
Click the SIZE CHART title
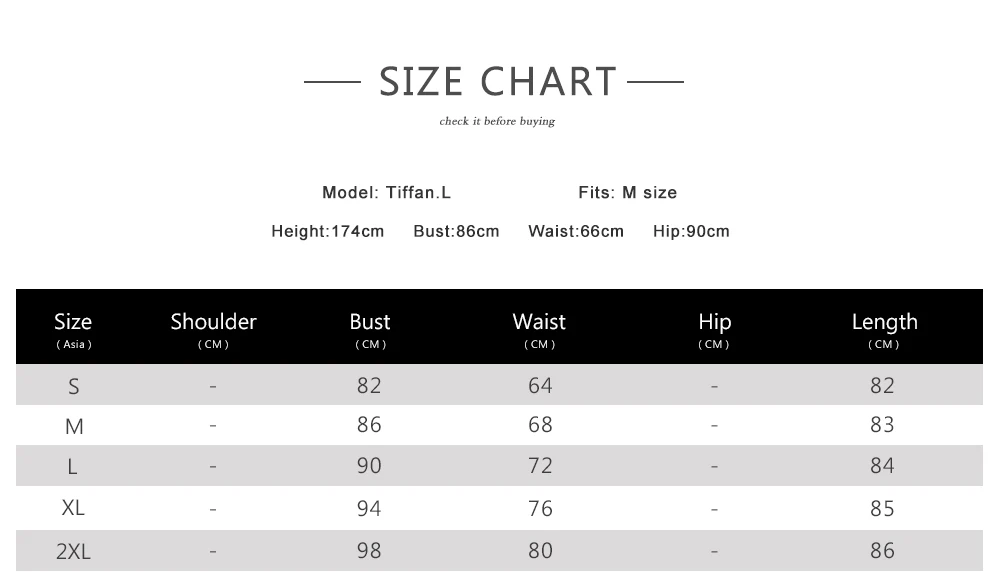[x=497, y=82]
